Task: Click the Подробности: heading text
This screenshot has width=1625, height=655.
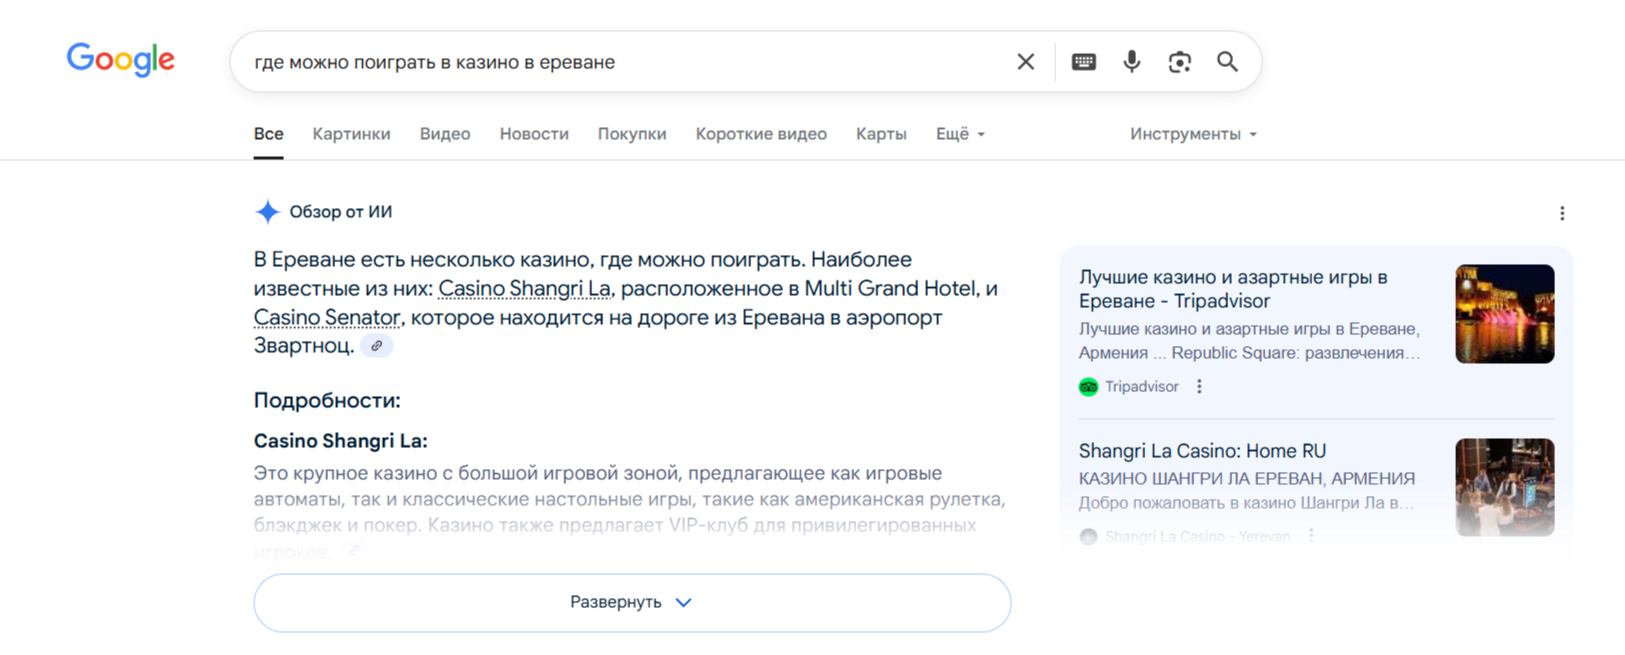Action: [x=327, y=400]
